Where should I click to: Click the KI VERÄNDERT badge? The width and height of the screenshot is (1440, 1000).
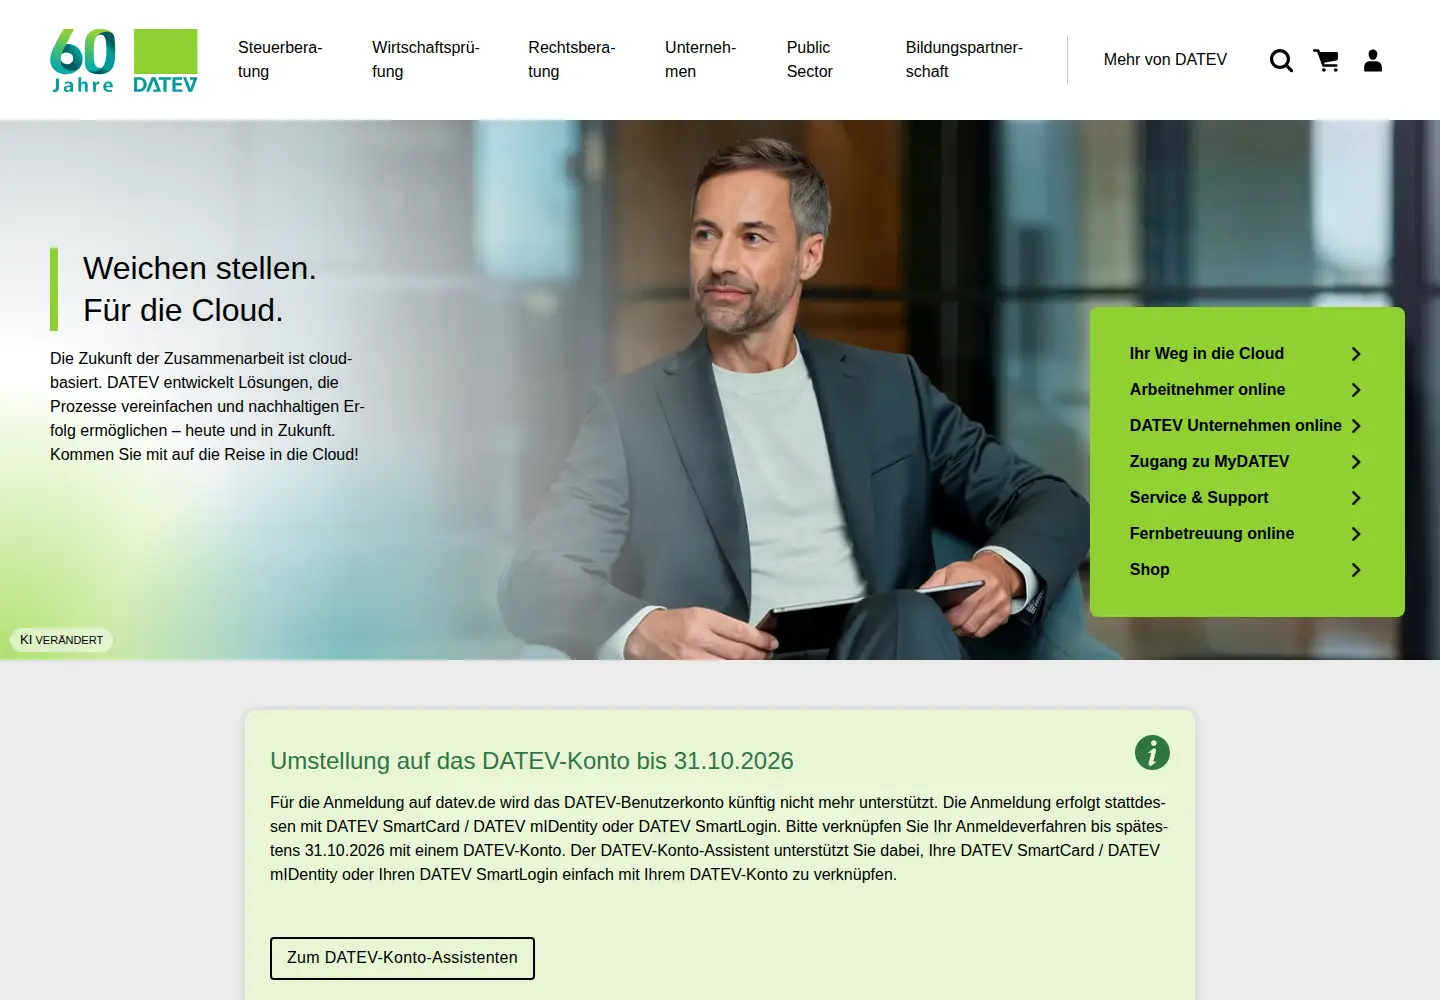click(61, 640)
